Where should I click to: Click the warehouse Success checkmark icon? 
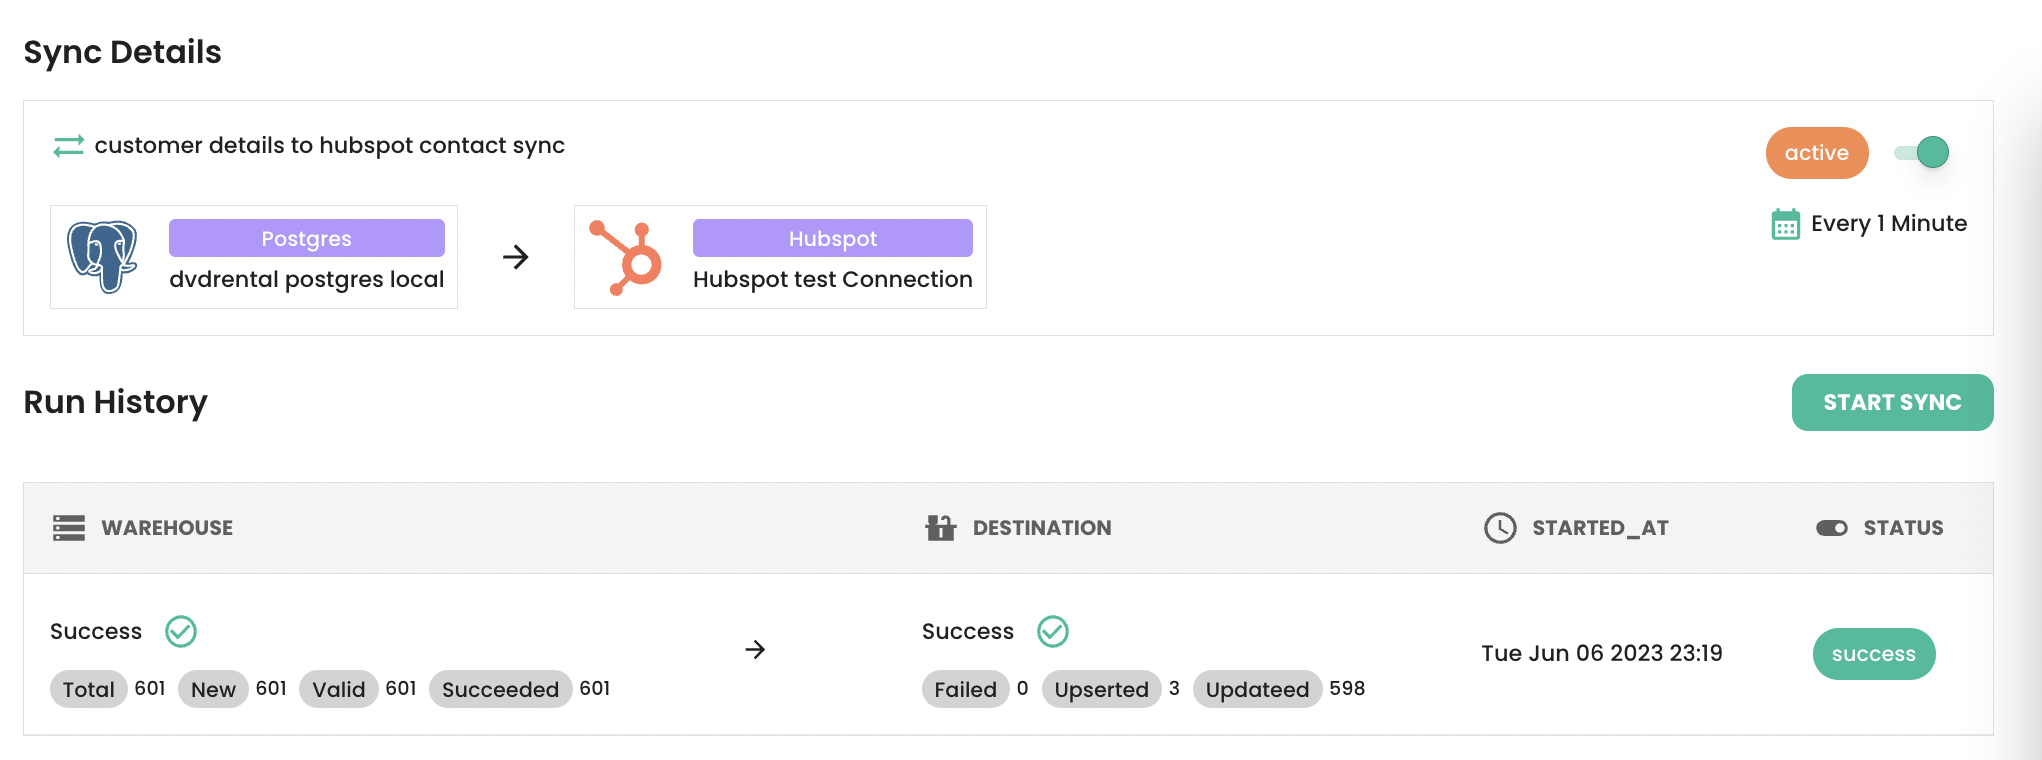point(181,631)
